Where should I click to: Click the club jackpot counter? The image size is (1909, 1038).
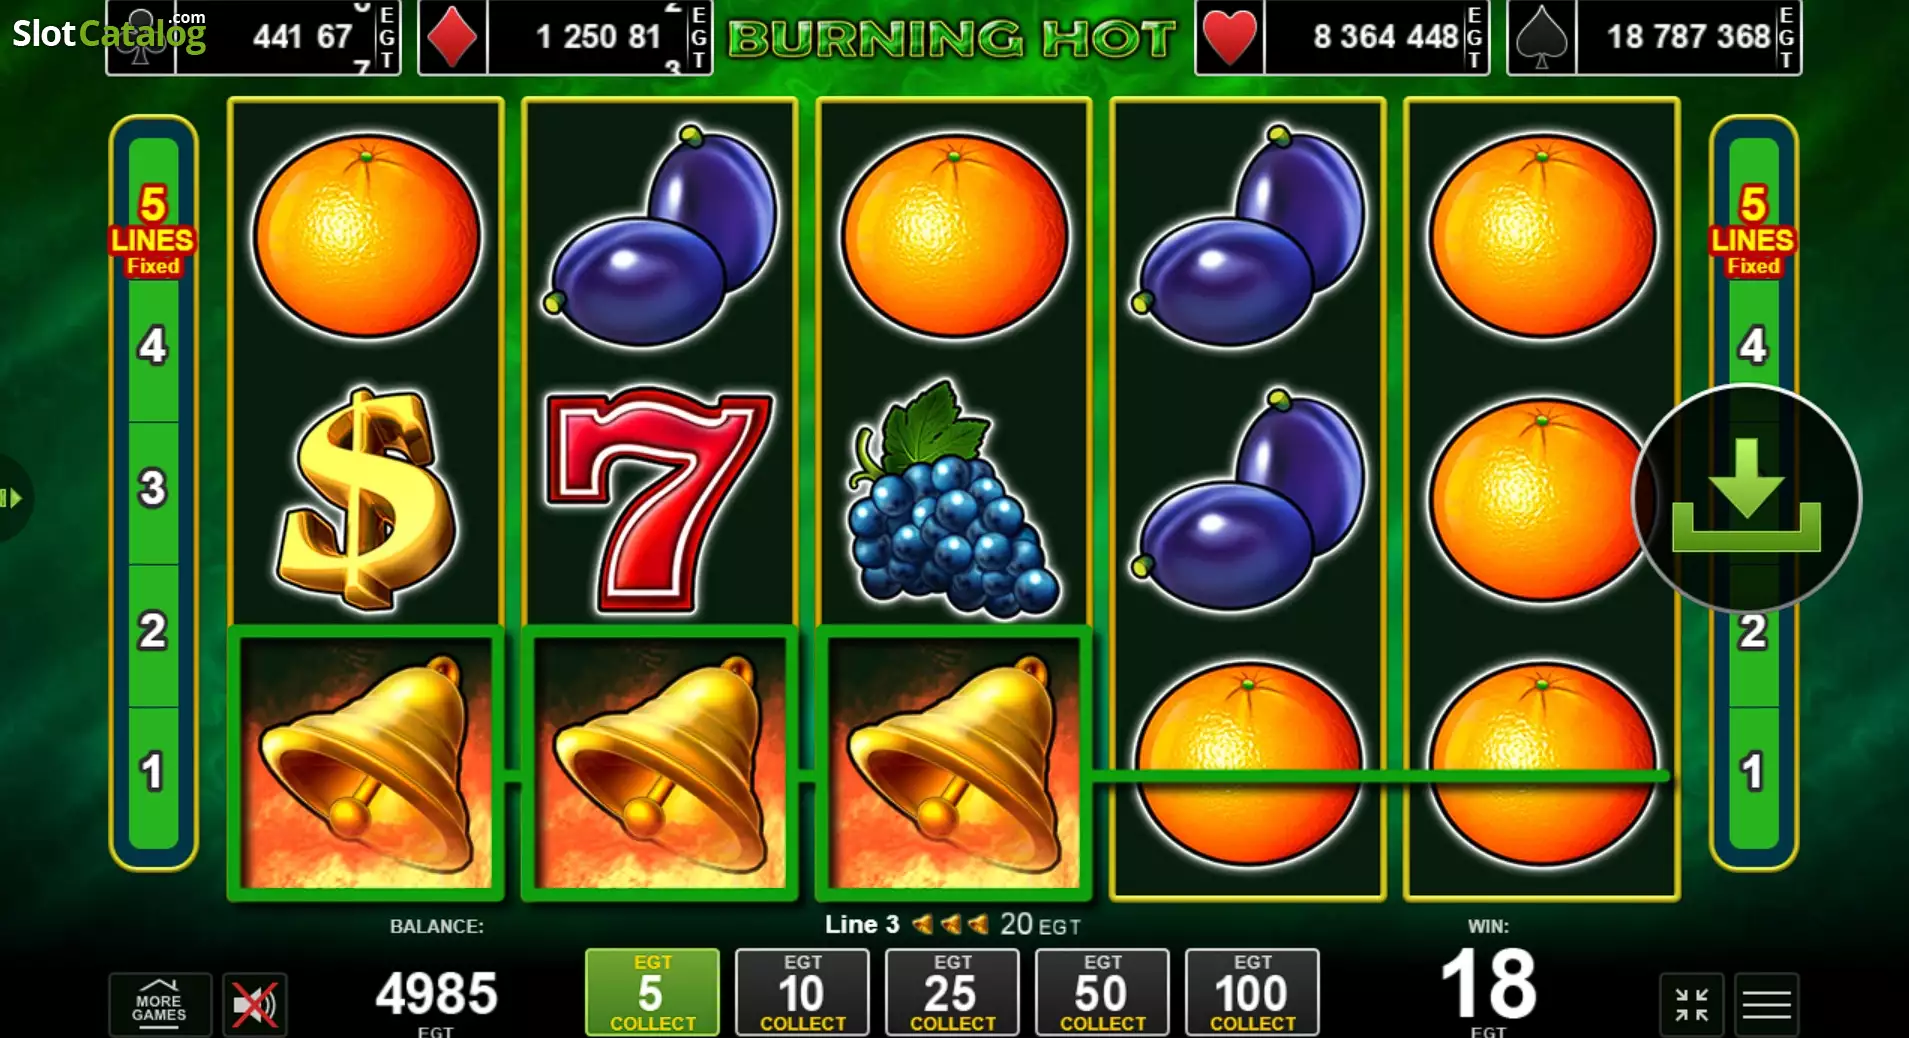click(288, 38)
